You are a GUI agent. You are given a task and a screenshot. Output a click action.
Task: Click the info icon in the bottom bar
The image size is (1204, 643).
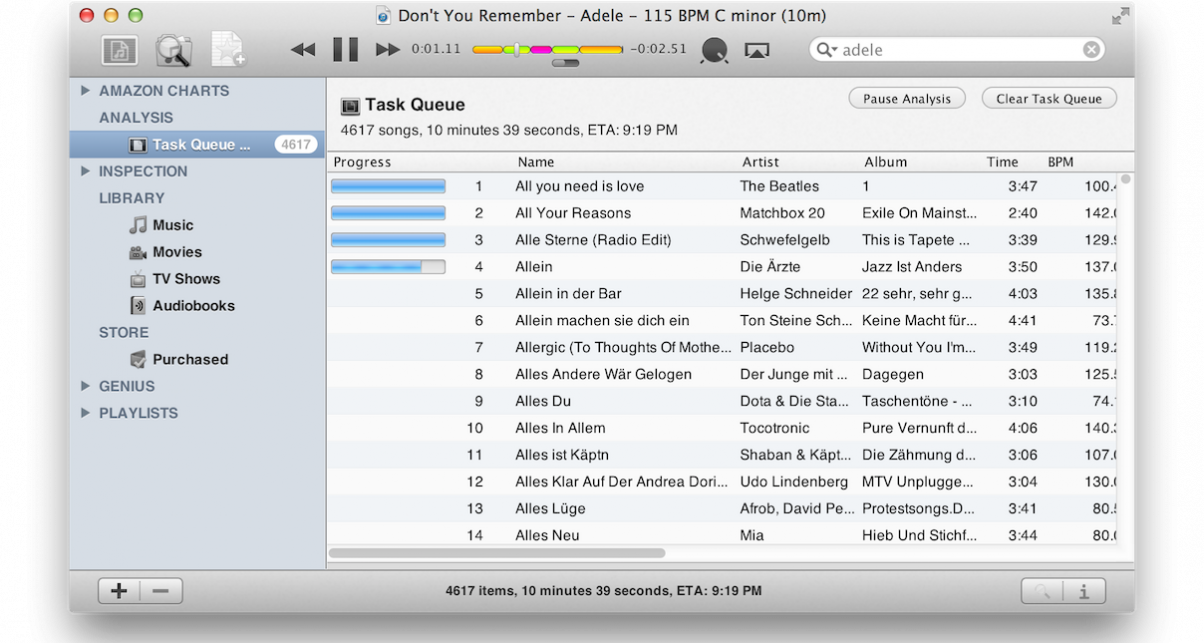1087,591
